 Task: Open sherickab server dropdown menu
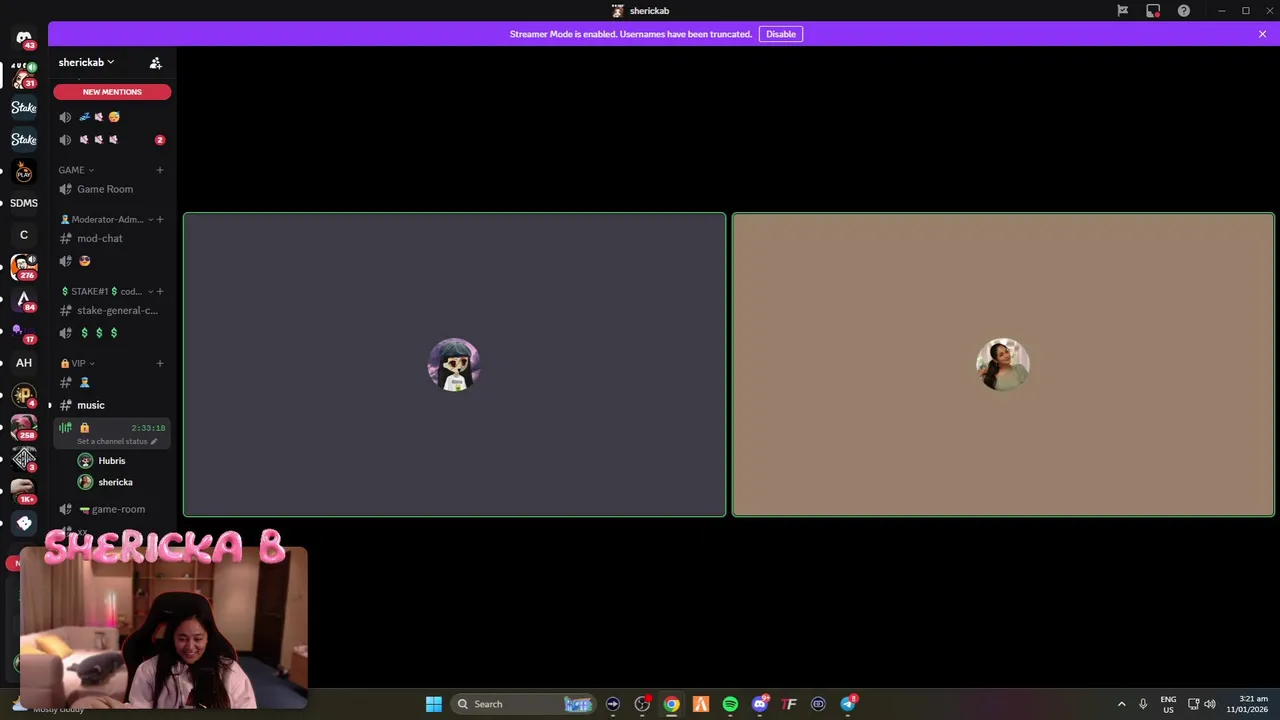click(x=86, y=62)
